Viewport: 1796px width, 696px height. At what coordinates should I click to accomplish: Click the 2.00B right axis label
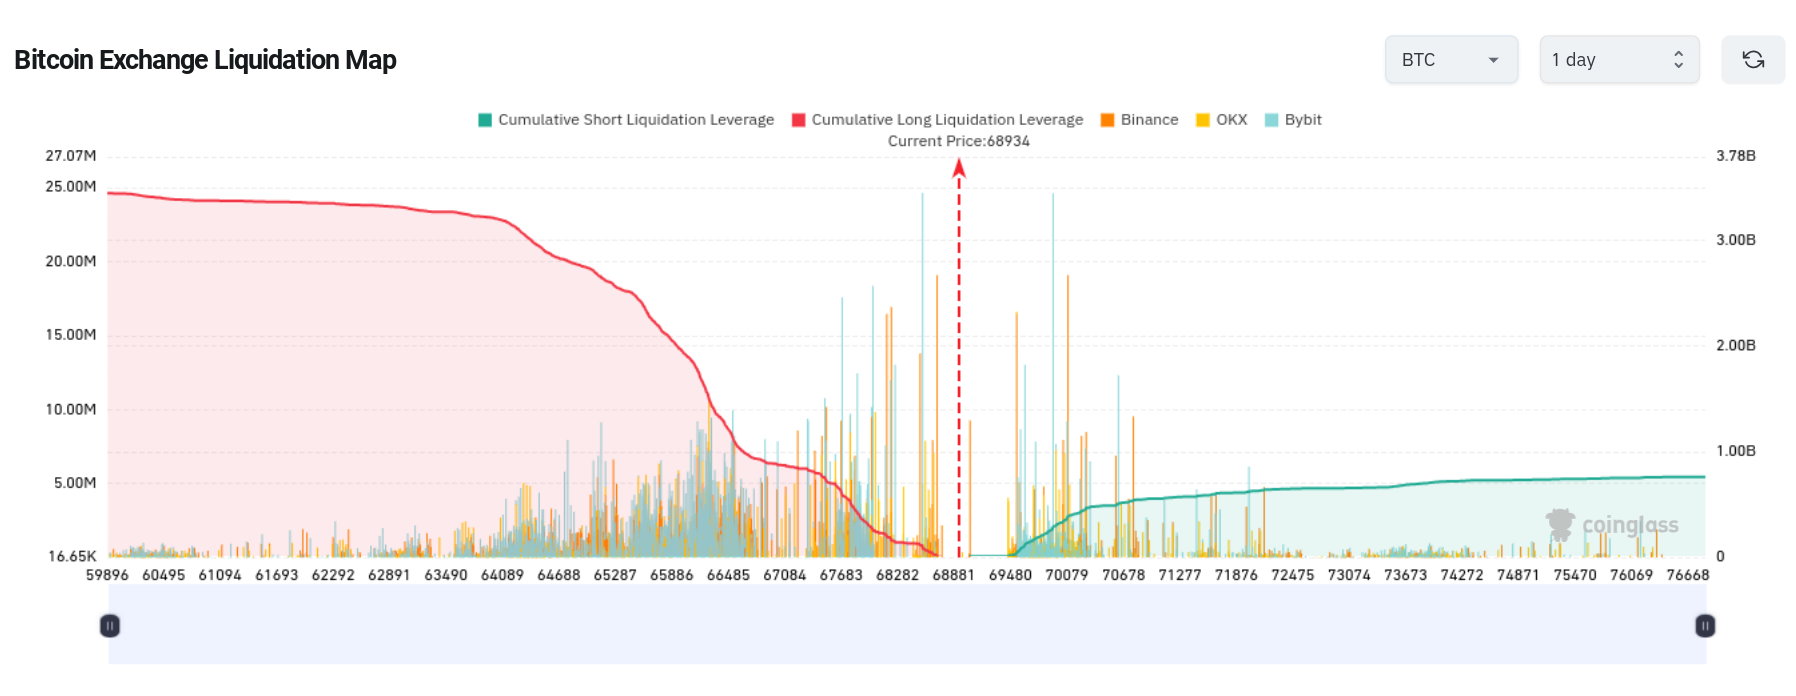pyautogui.click(x=1736, y=345)
